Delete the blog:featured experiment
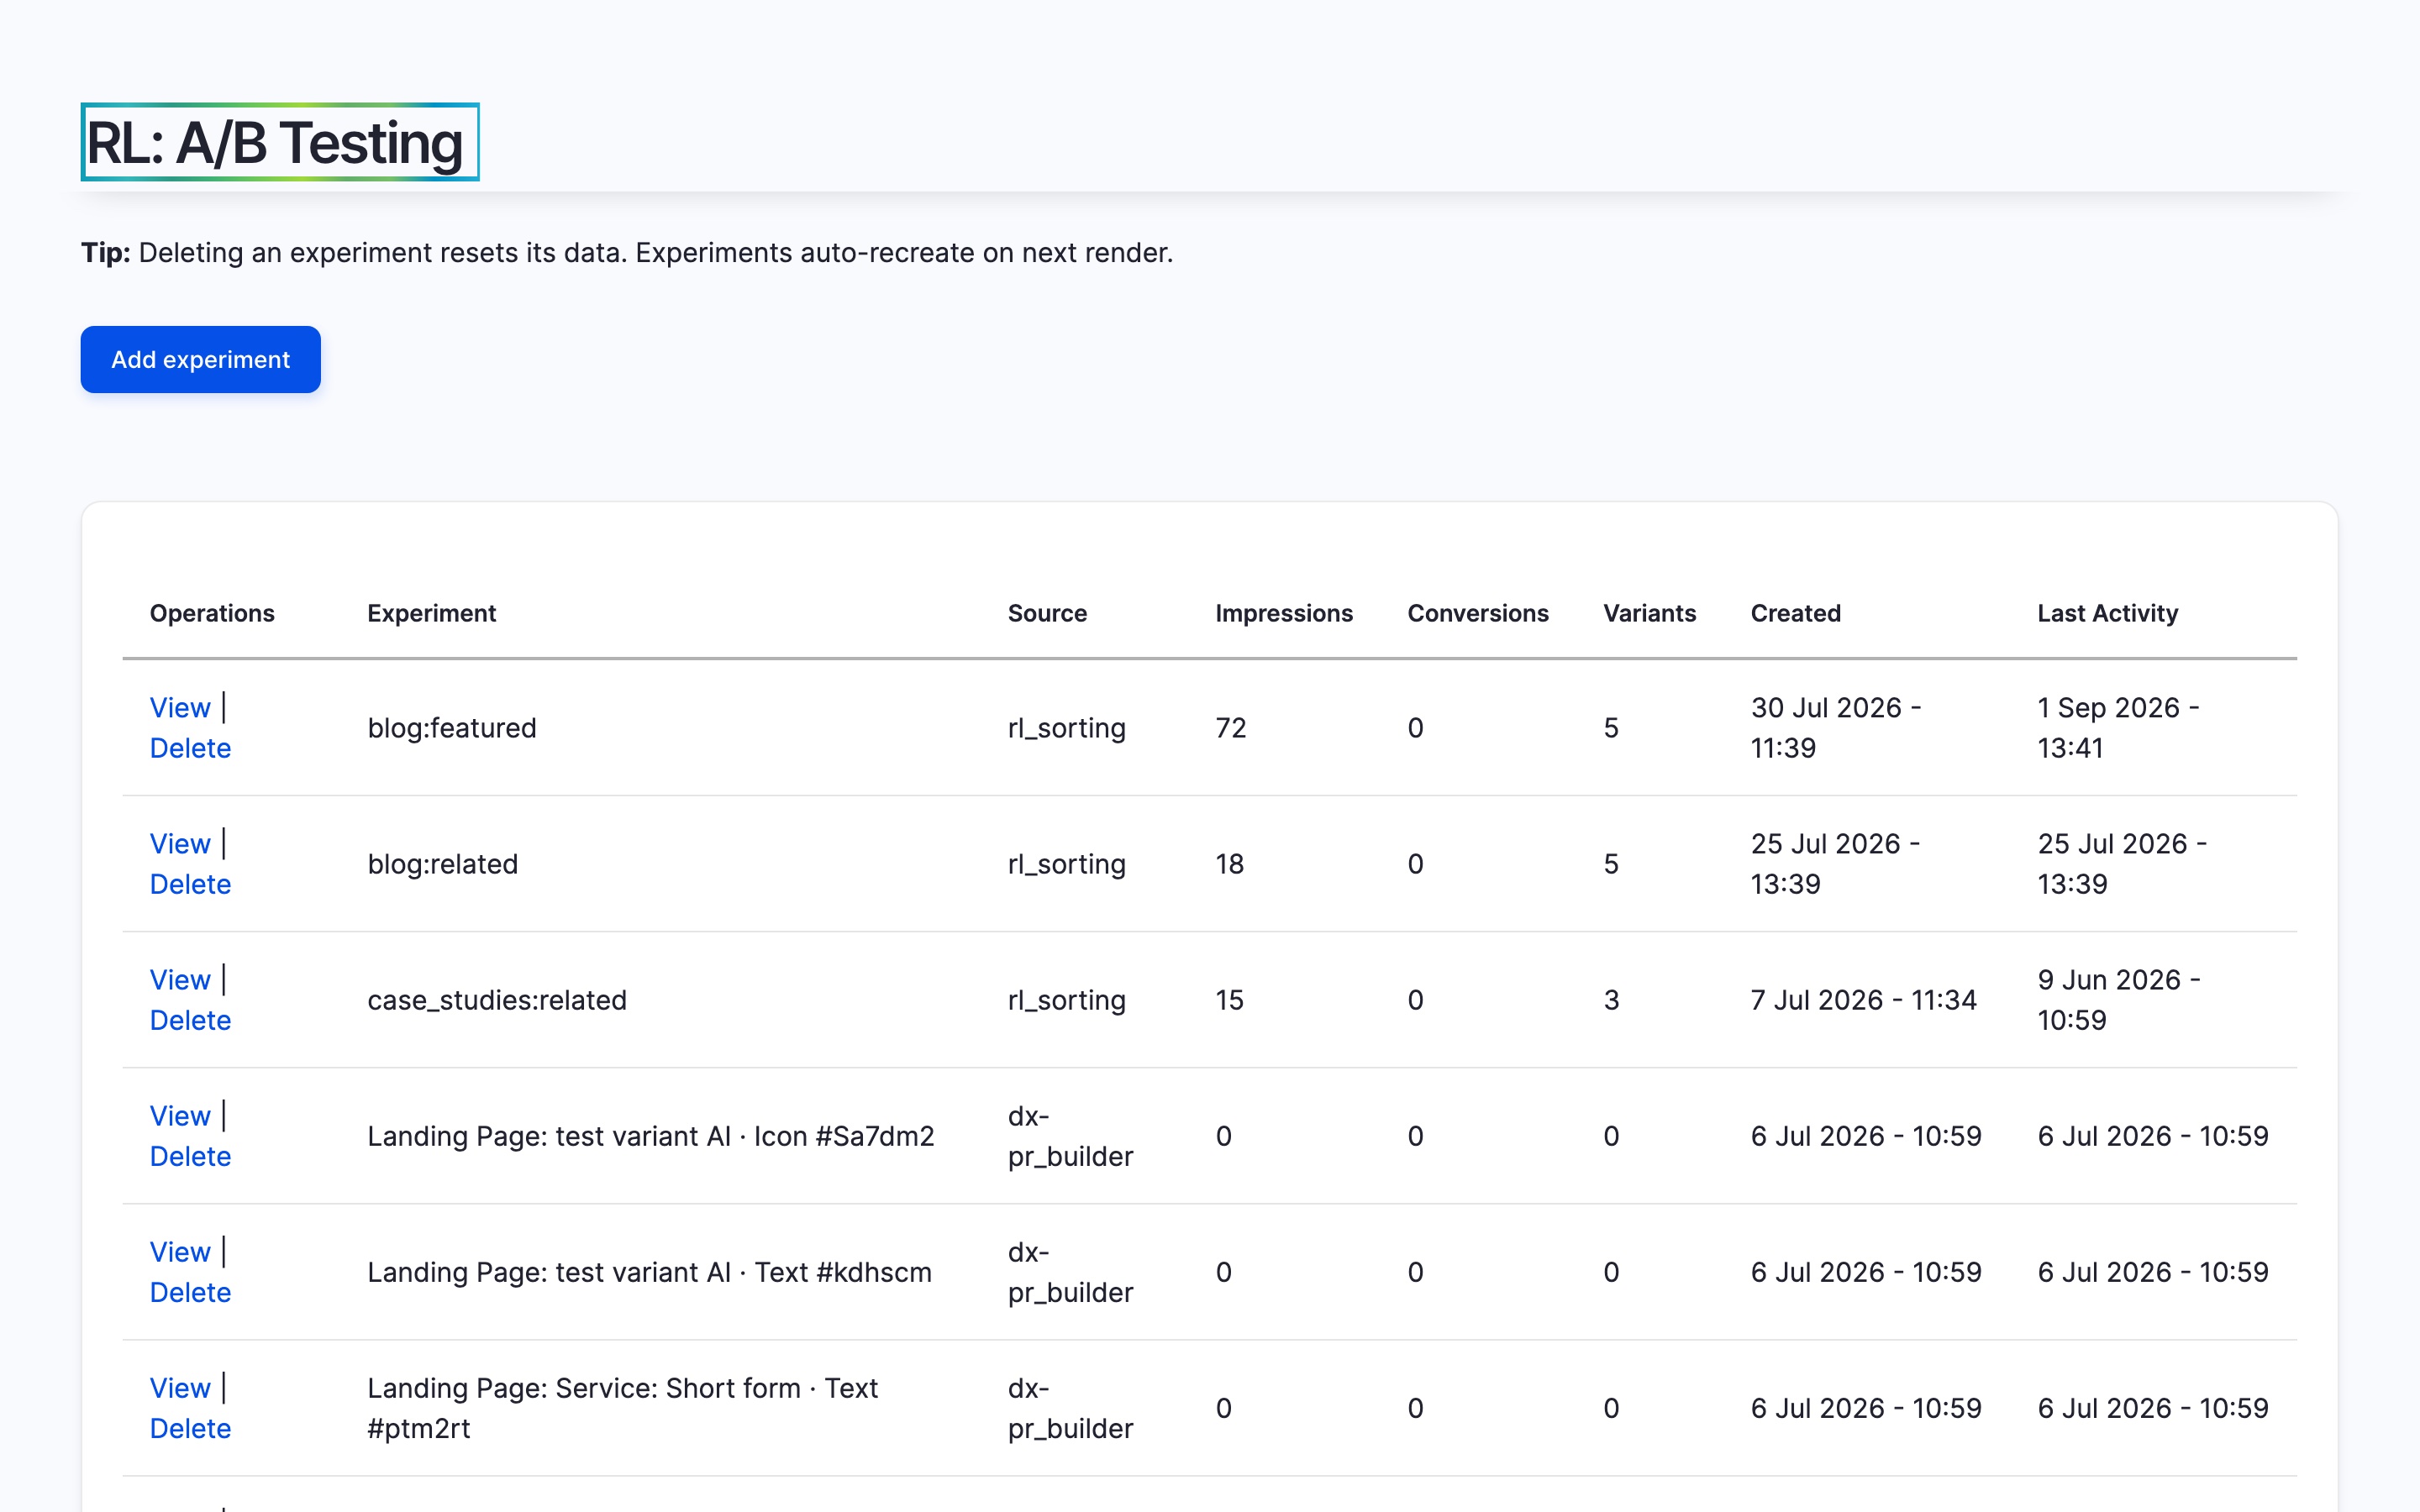Screen dimensions: 2420x1512 (x=190, y=748)
